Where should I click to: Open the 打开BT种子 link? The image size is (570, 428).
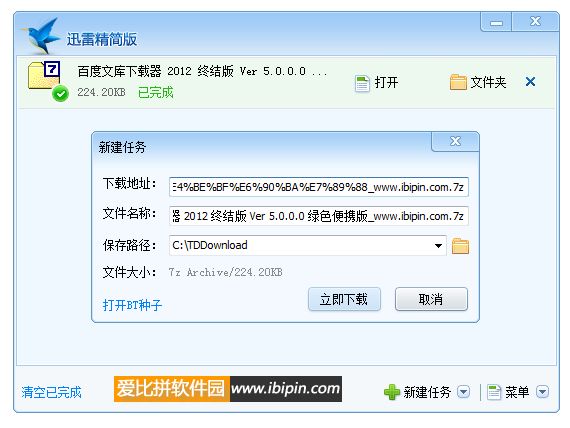(132, 305)
